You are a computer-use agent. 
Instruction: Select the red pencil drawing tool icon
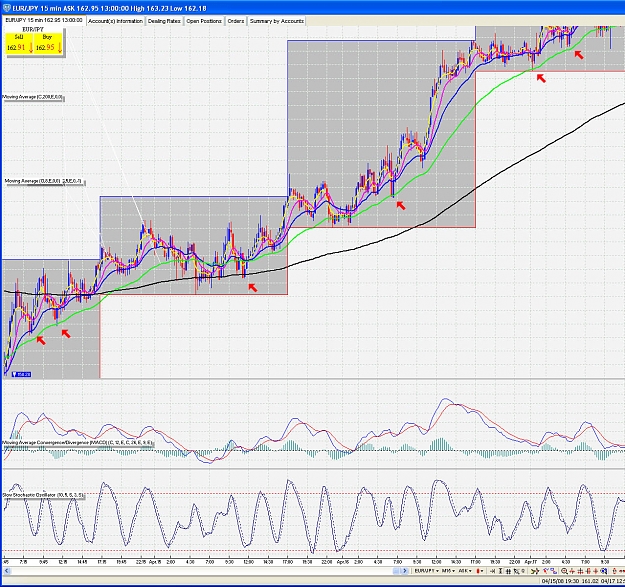coord(545,571)
